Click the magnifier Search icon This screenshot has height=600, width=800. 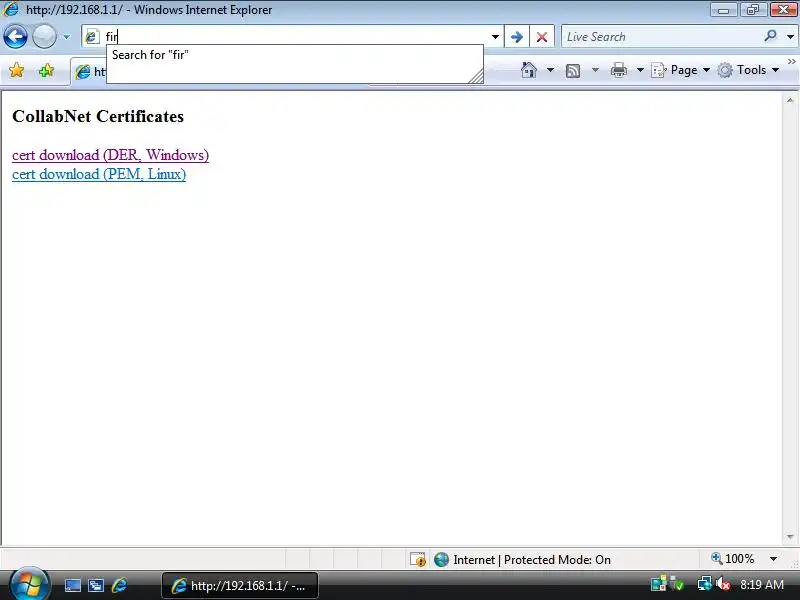point(770,36)
